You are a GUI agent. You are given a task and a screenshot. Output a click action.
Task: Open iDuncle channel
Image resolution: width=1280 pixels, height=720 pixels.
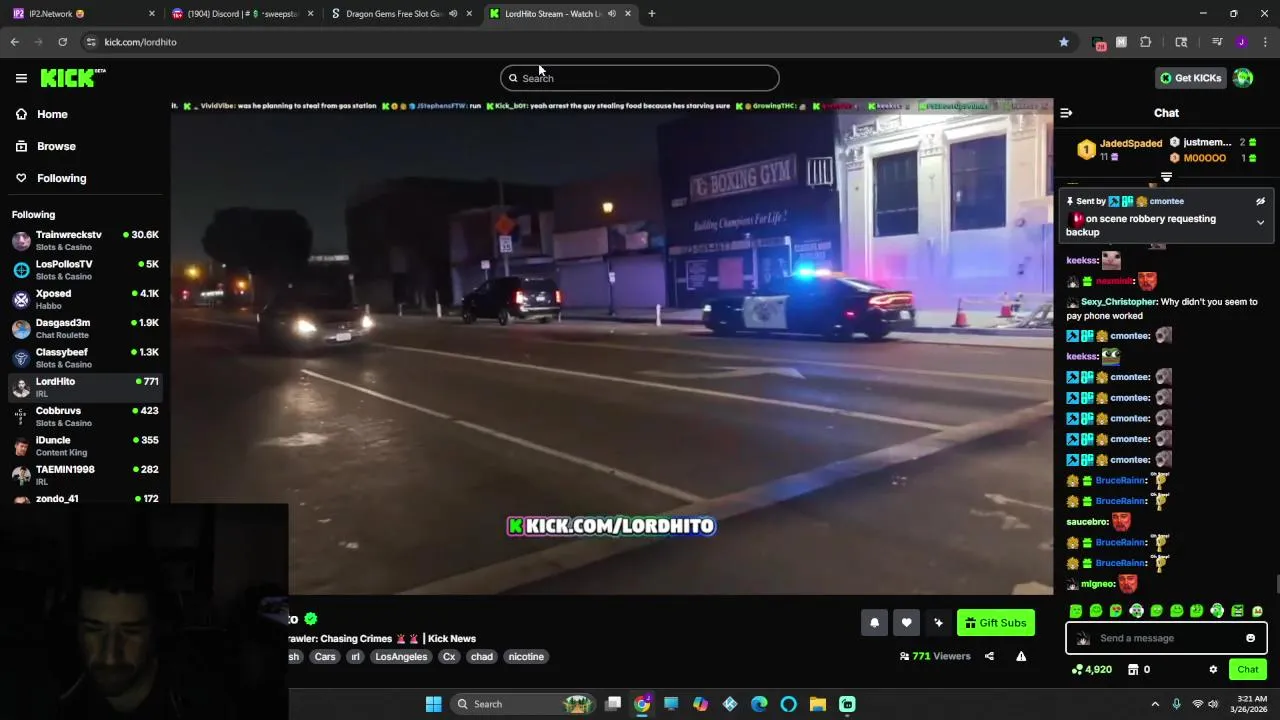tap(85, 446)
